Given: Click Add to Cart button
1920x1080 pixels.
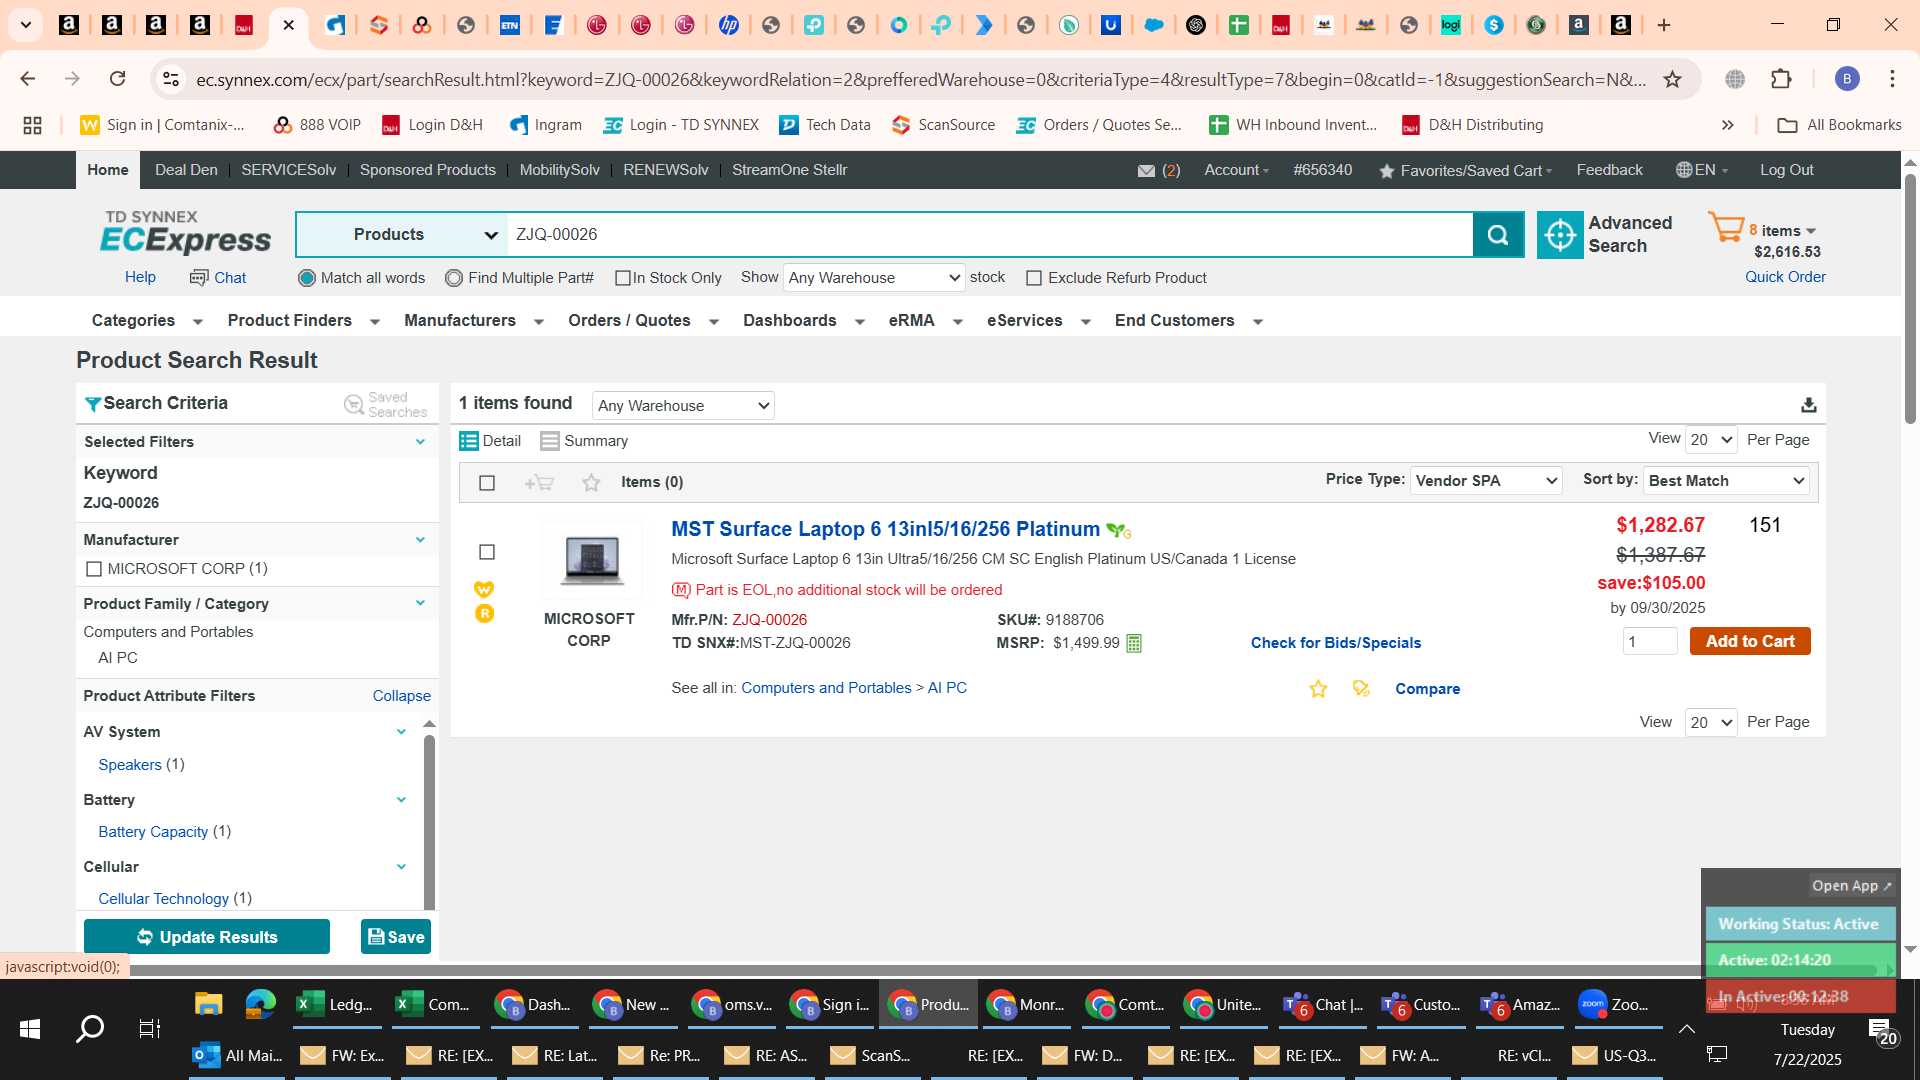Looking at the screenshot, I should (1750, 642).
